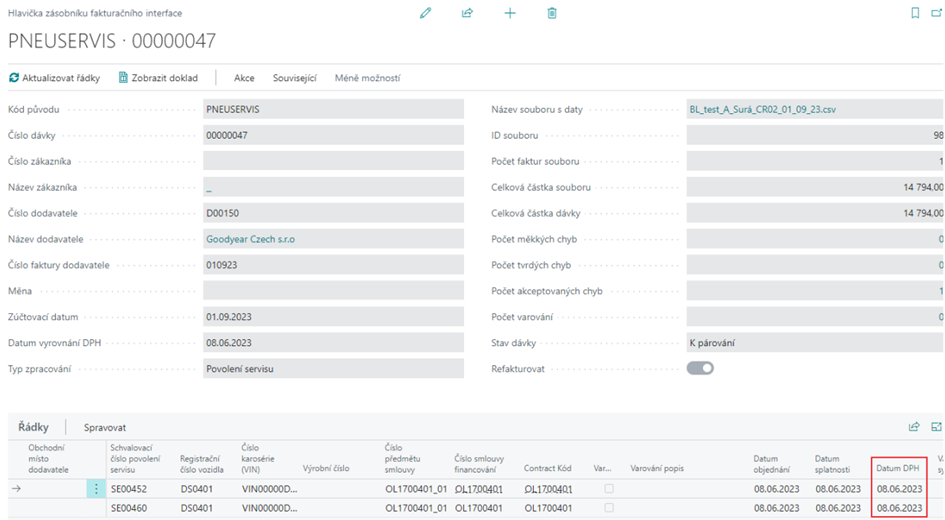Select the Řádky tab heading
The image size is (945, 520).
[x=33, y=427]
